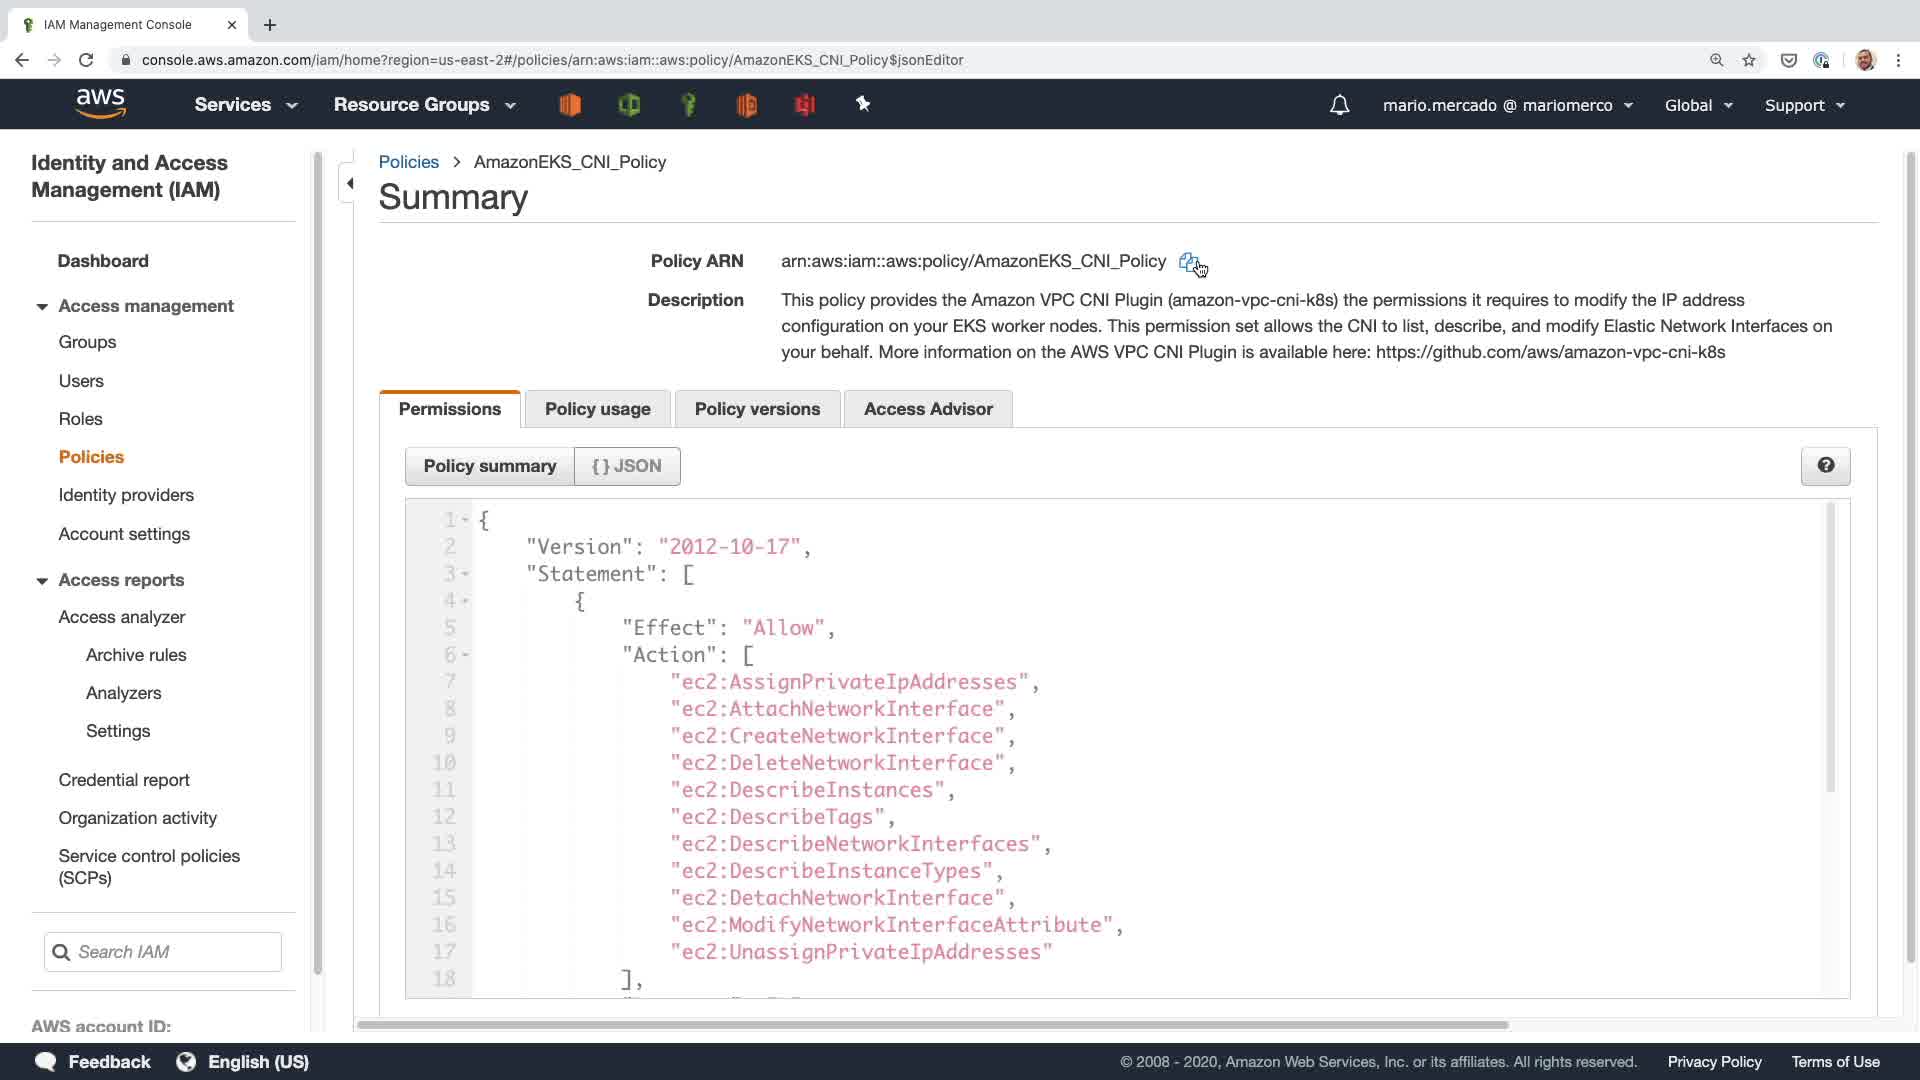Click the pin shortcut icon in navbar
This screenshot has height=1080, width=1920.
(863, 104)
